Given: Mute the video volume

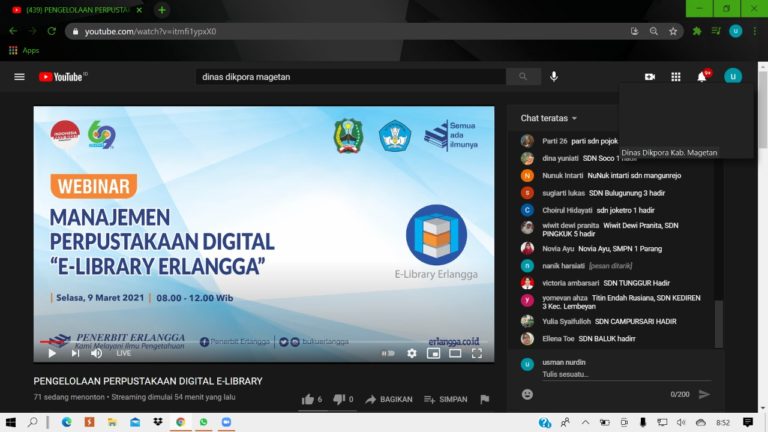Looking at the screenshot, I should 96,353.
